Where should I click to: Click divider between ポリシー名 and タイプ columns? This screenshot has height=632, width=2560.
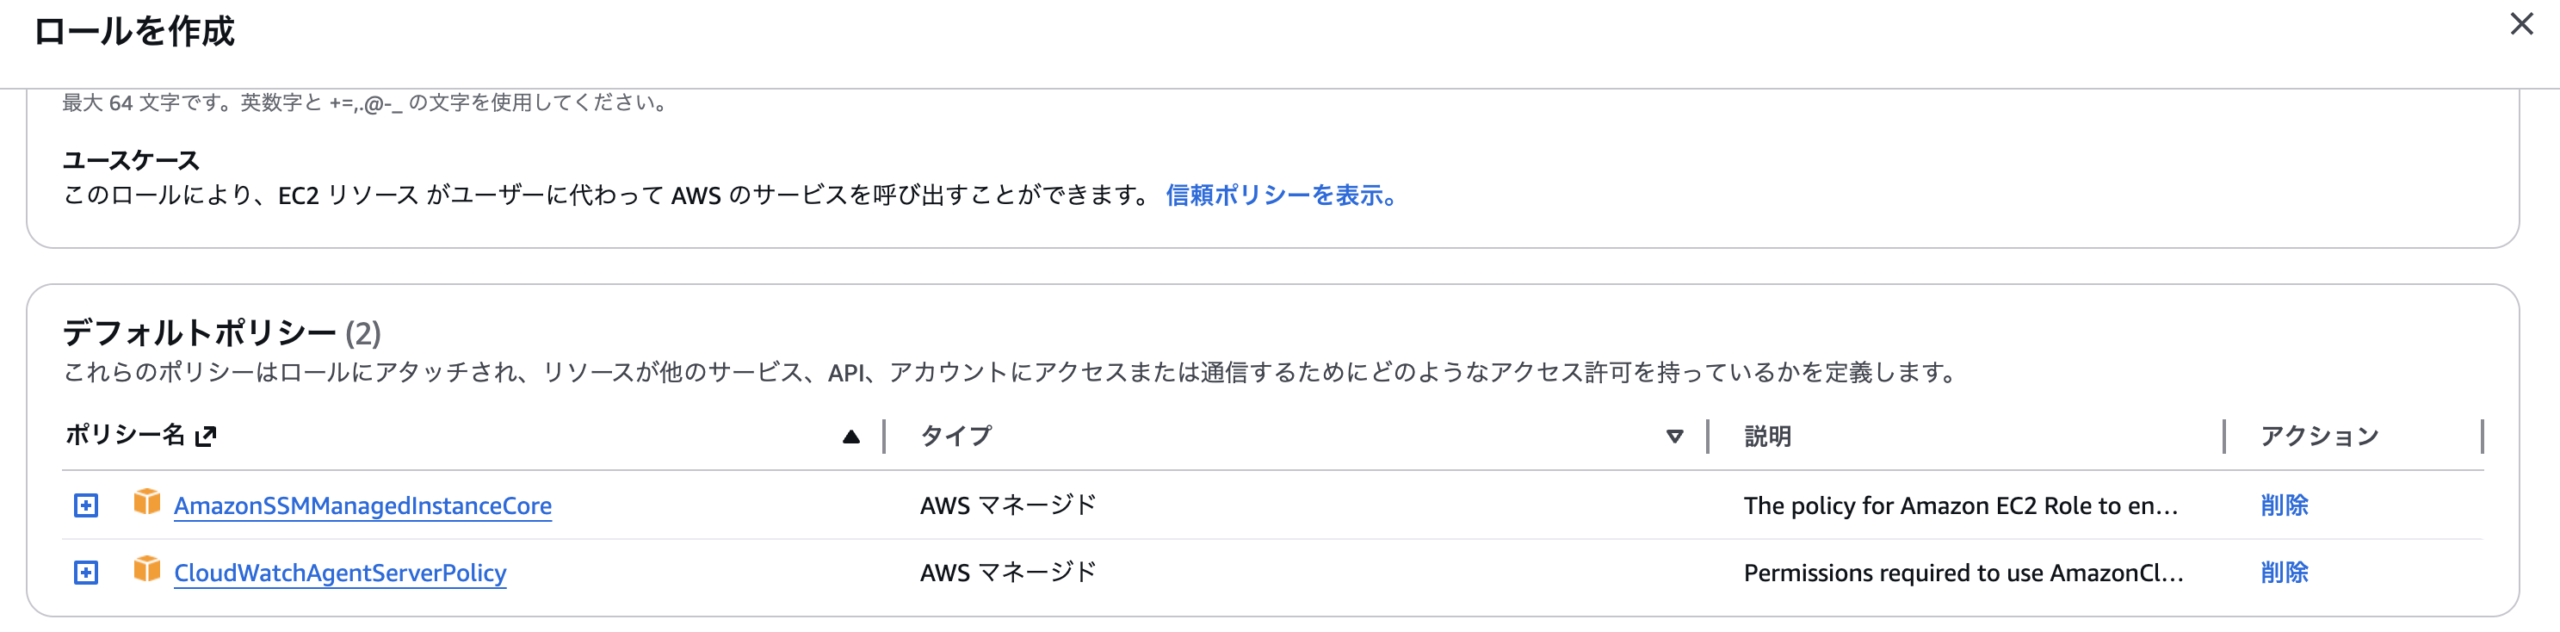pos(885,436)
